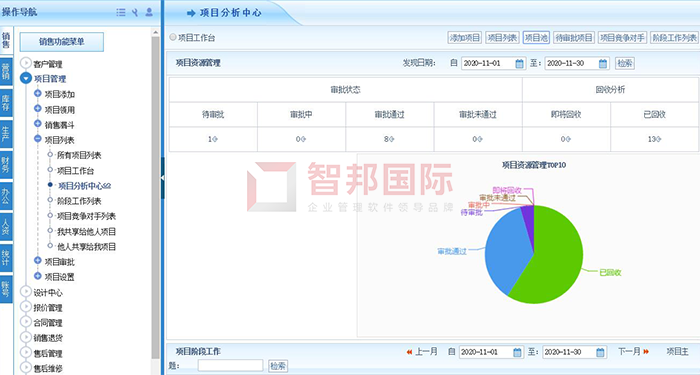The height and width of the screenshot is (375, 700).
Task: Expand the 项目设置 node
Action: 38,276
